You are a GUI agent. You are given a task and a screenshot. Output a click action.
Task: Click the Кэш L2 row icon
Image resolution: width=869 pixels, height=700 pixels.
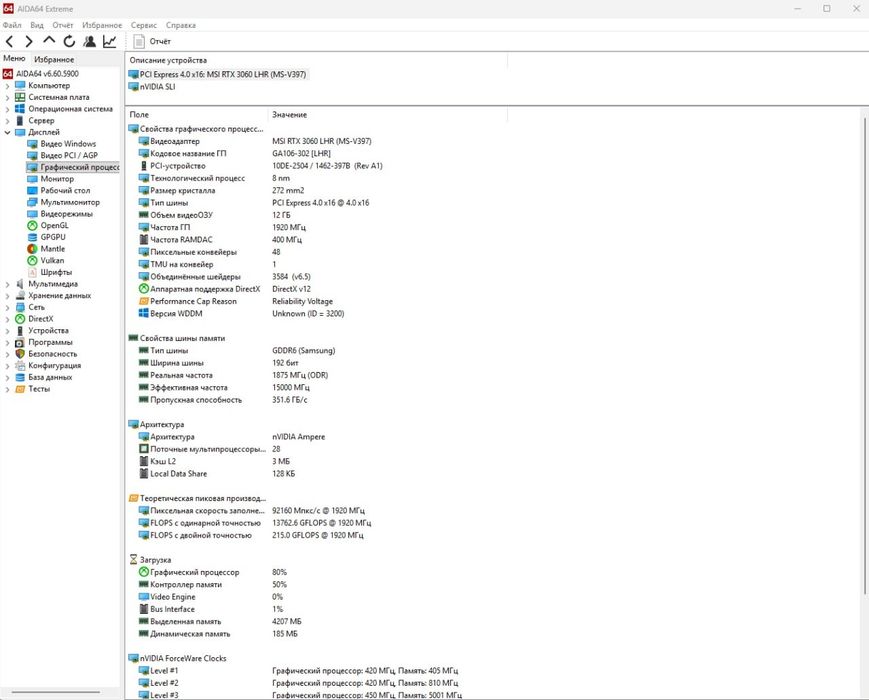point(144,461)
